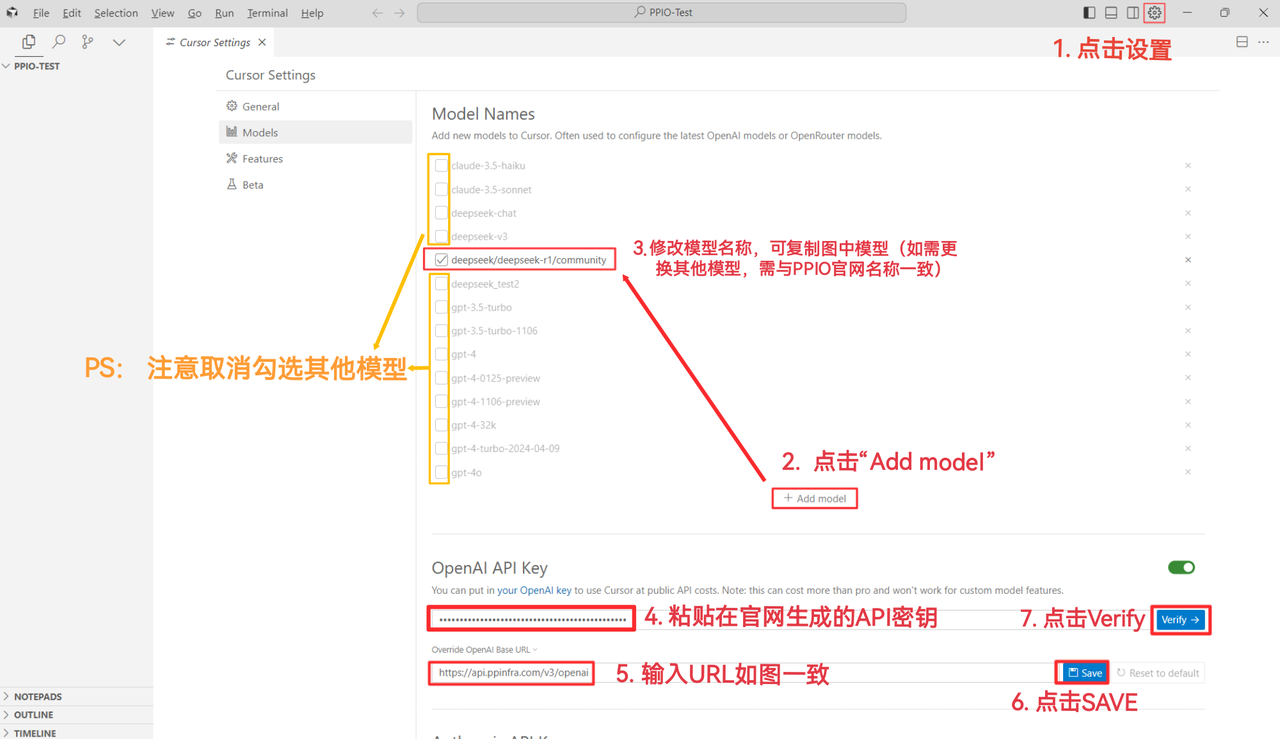This screenshot has height=739, width=1280.
Task: Enable the gpt-4o checkbox
Action: coord(441,472)
